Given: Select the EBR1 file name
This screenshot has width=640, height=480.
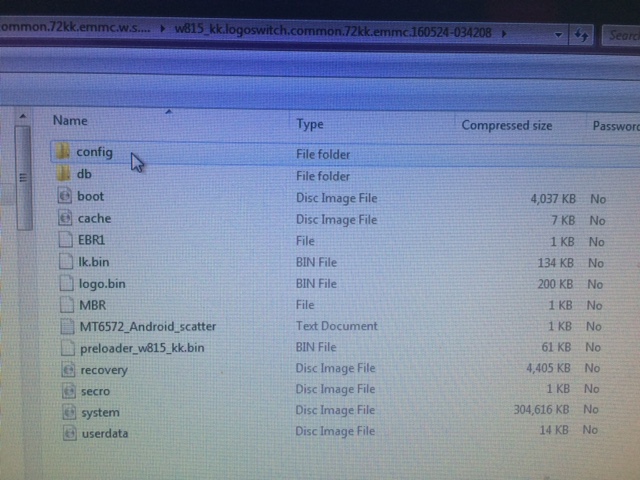Looking at the screenshot, I should [91, 240].
